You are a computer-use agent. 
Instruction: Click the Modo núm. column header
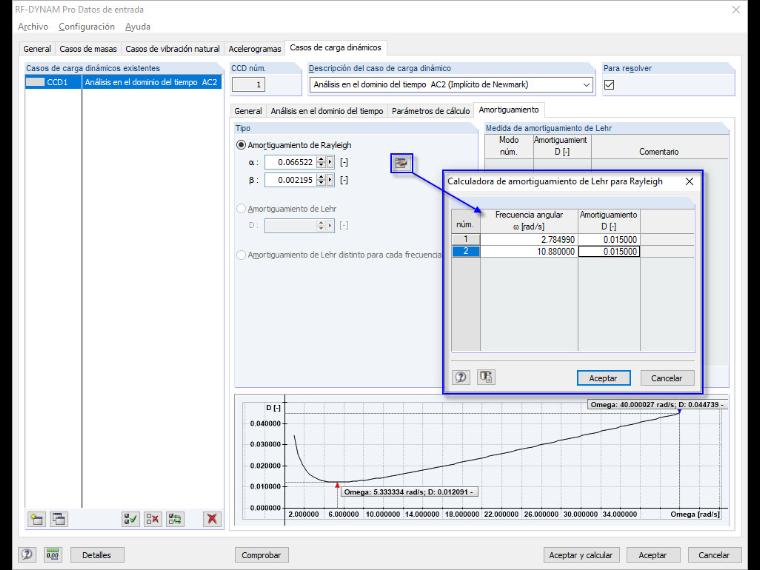(509, 146)
